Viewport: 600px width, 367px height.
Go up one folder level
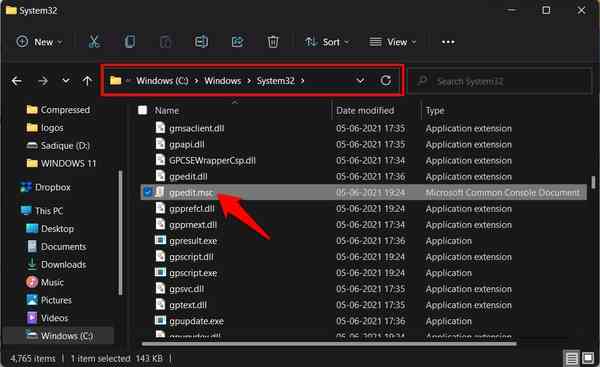(87, 81)
